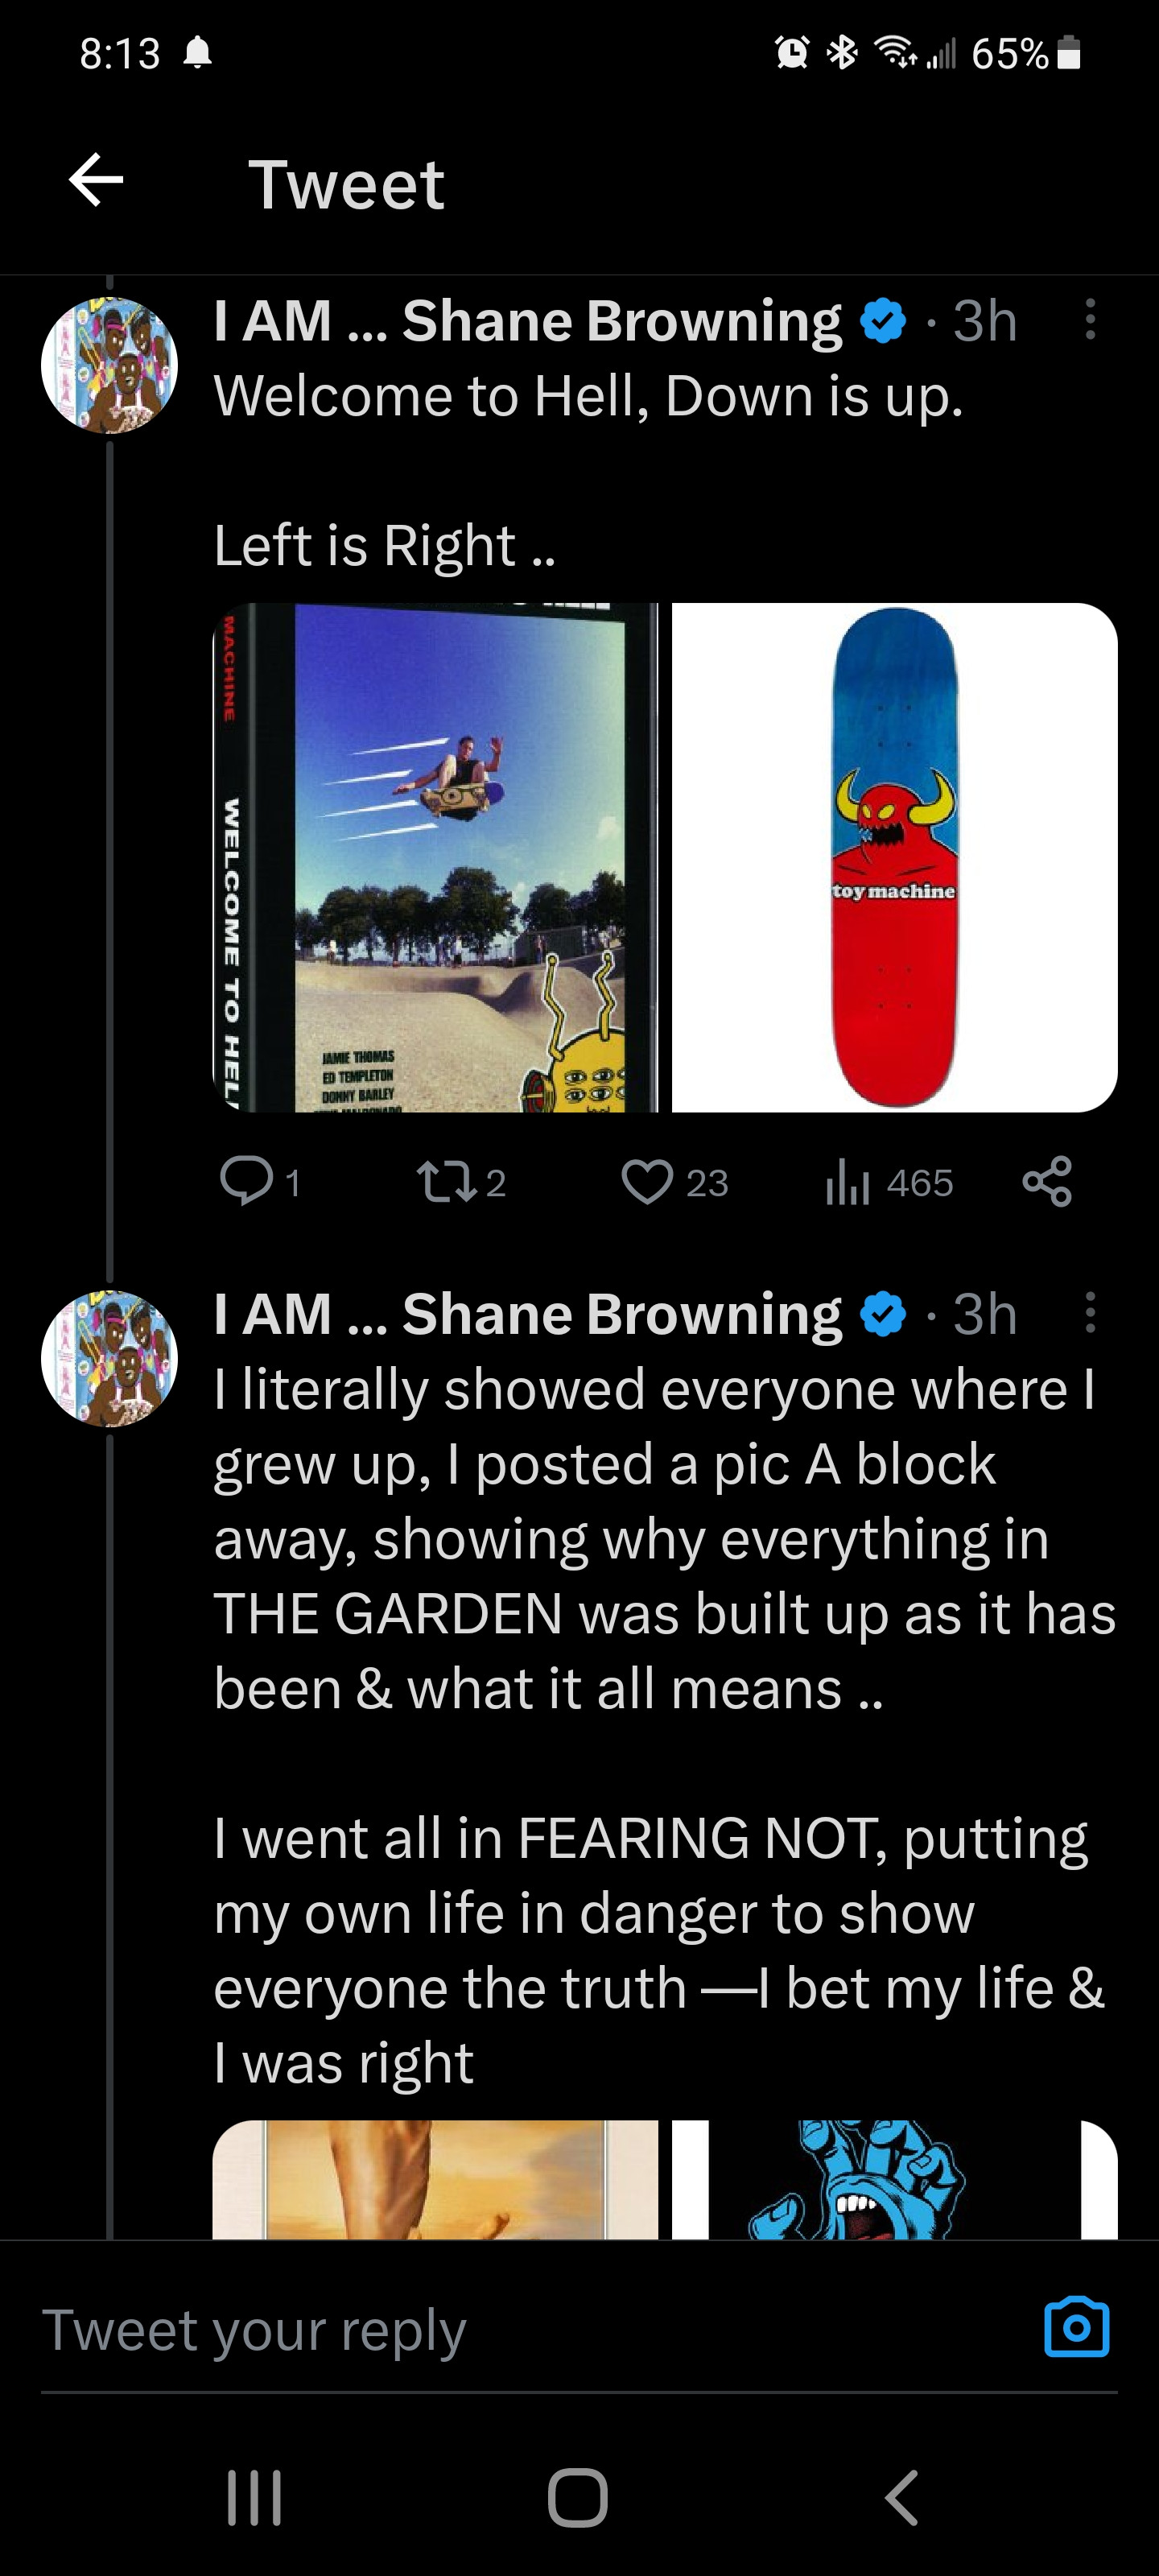
Task: Like the 'Welcome to Hell' tweet
Action: (647, 1181)
